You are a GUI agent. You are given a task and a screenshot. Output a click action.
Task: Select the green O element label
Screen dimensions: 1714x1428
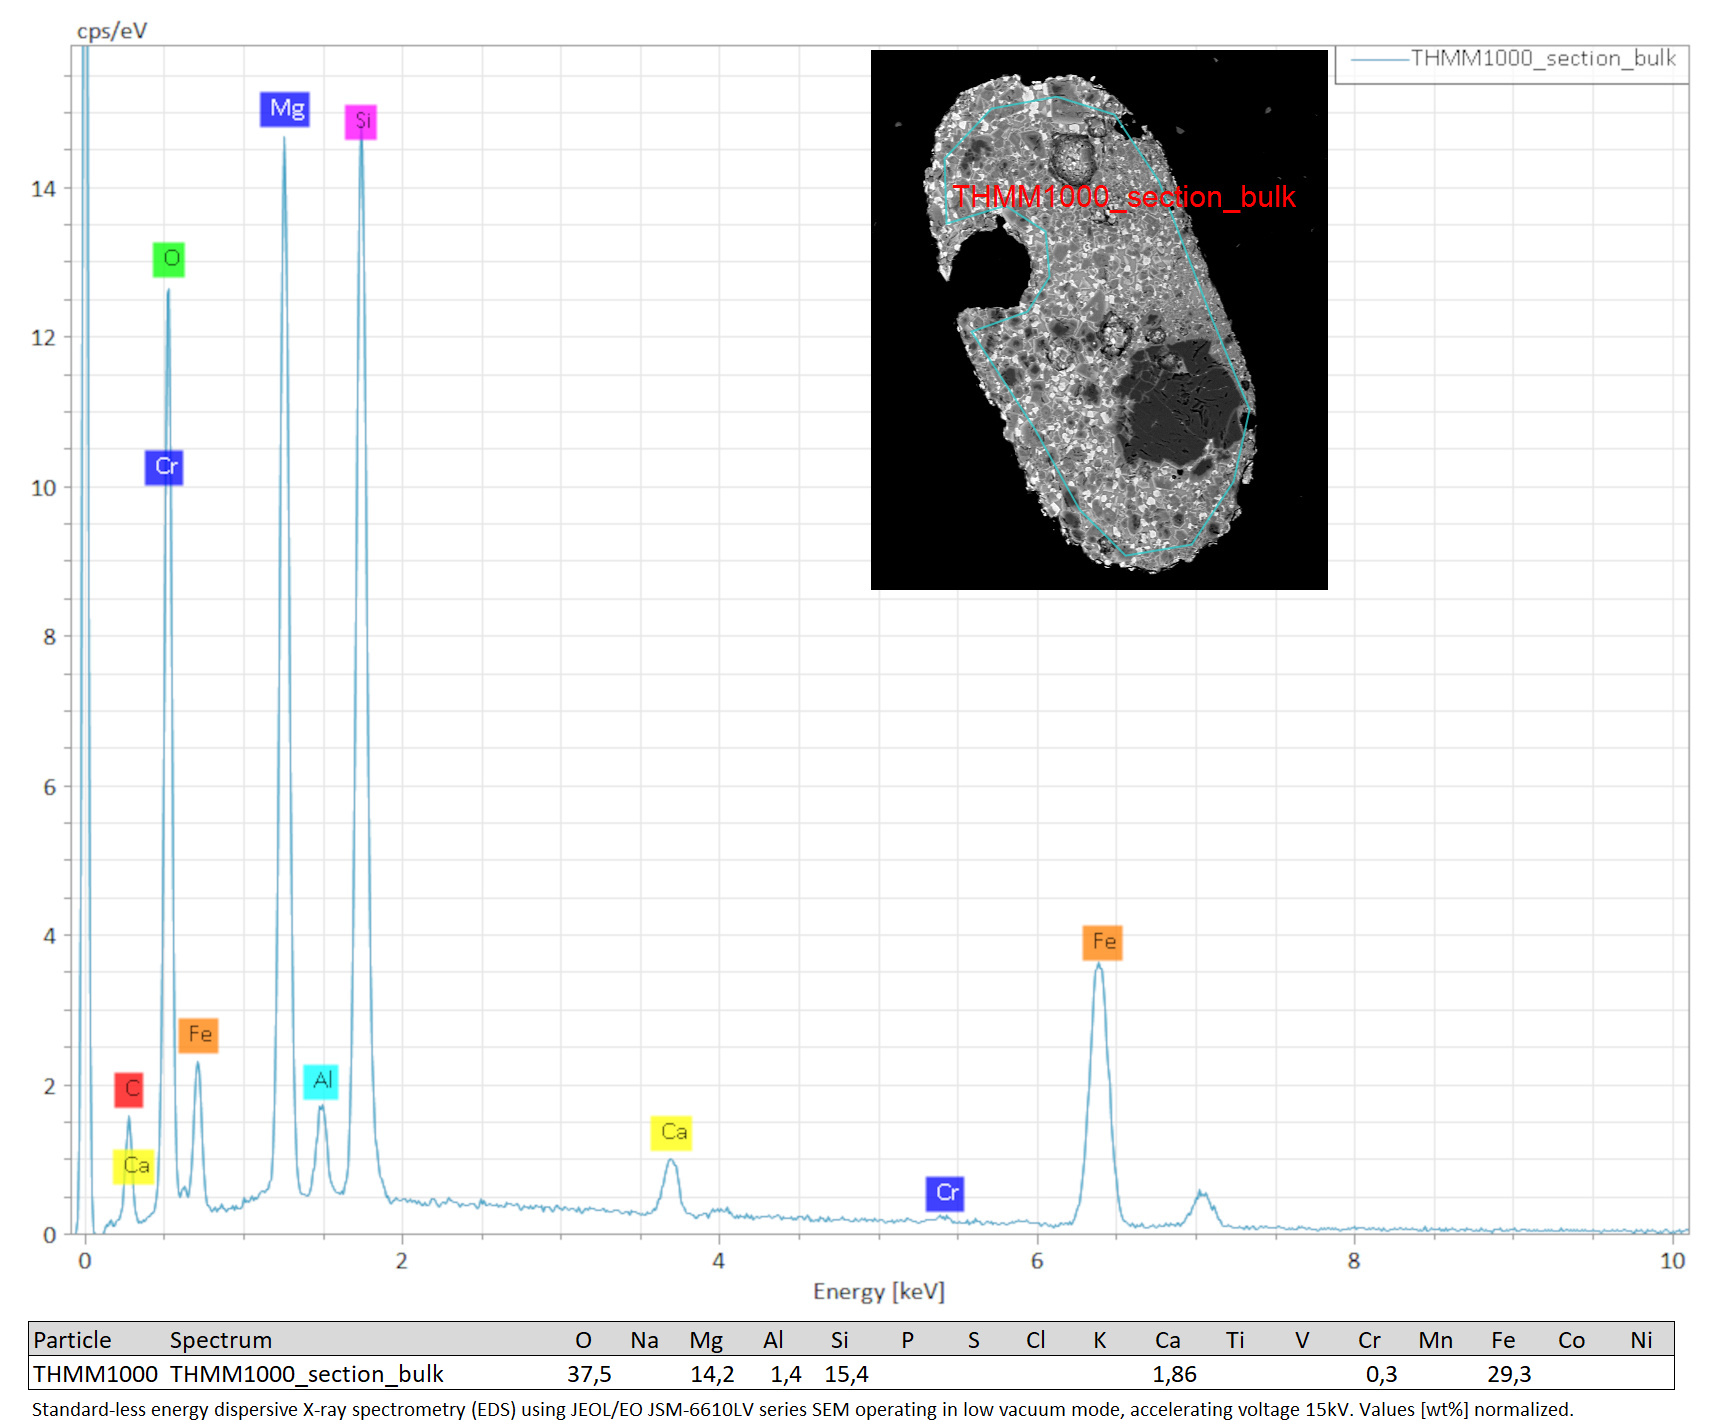(169, 259)
